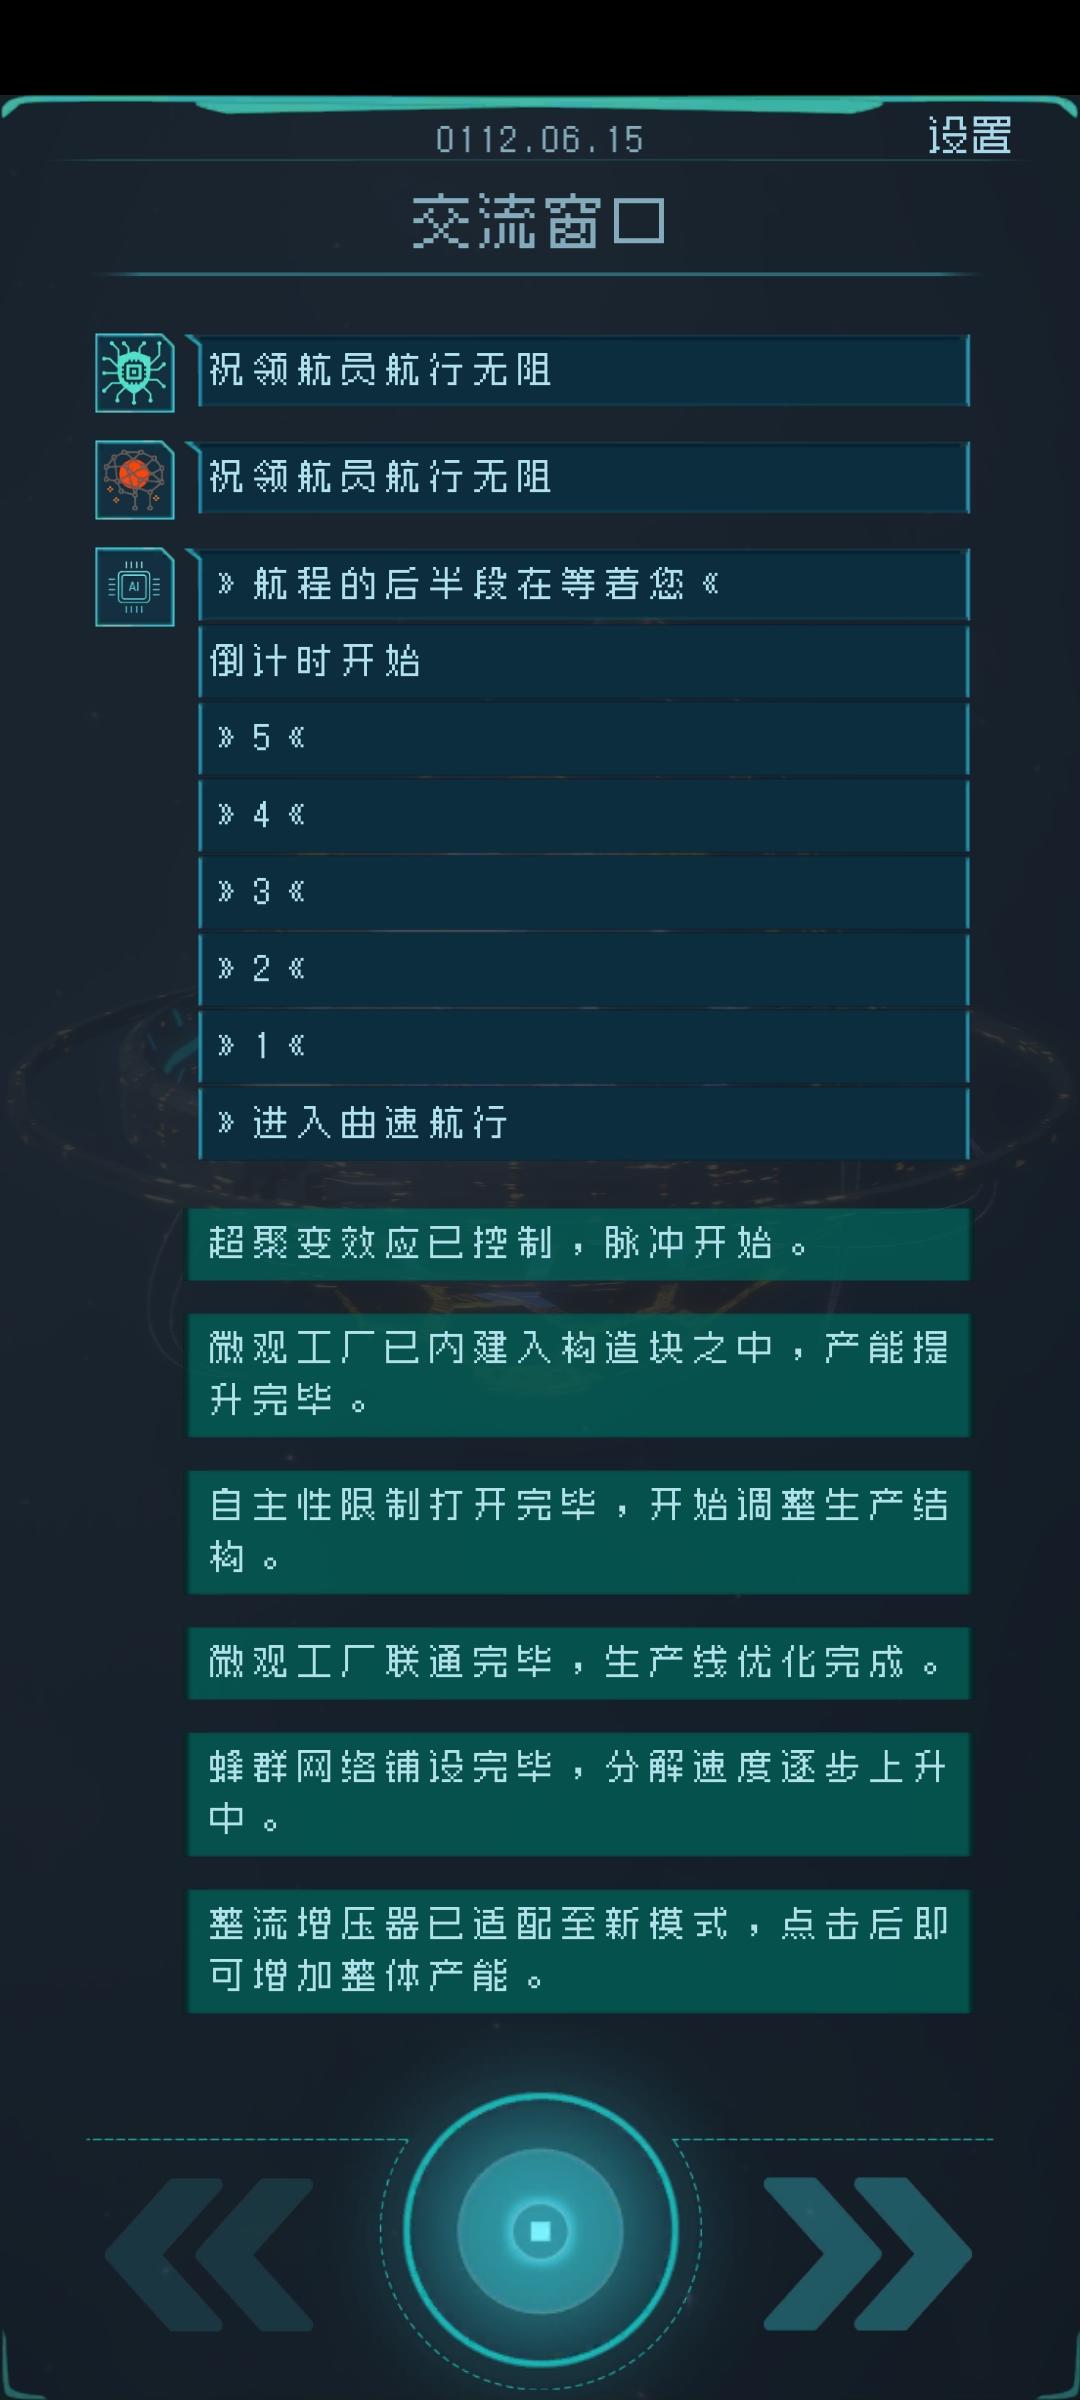Click the 整流增压器已适配至新模式 option

[578, 1950]
